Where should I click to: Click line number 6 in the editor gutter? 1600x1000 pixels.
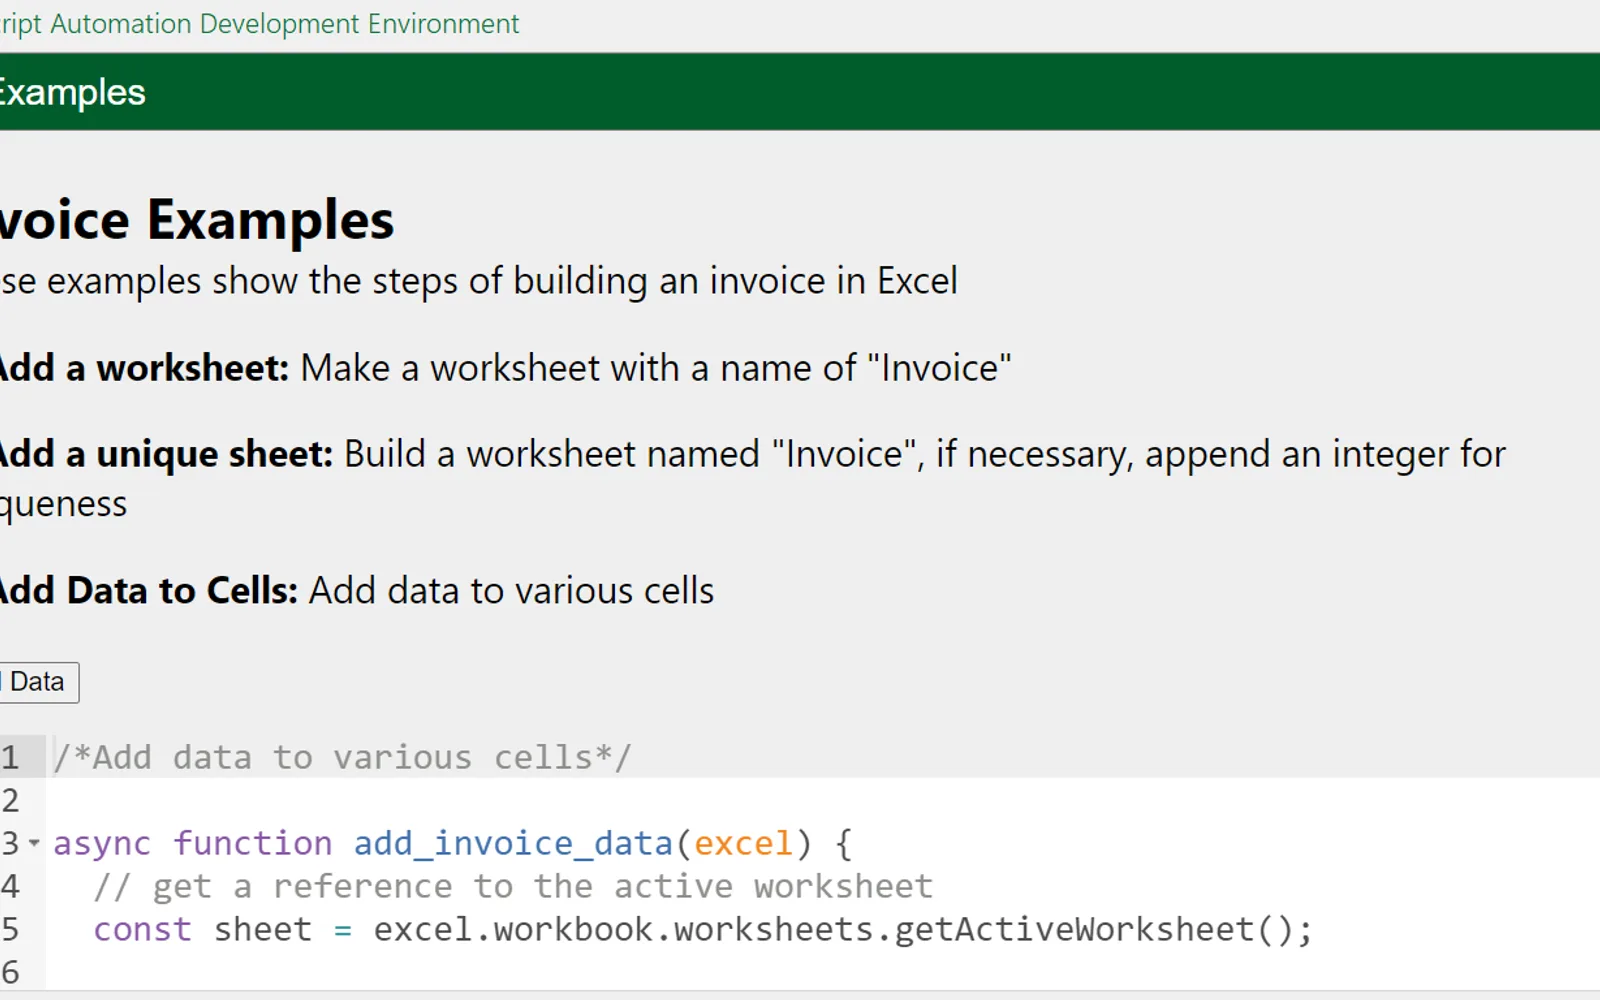pyautogui.click(x=10, y=972)
